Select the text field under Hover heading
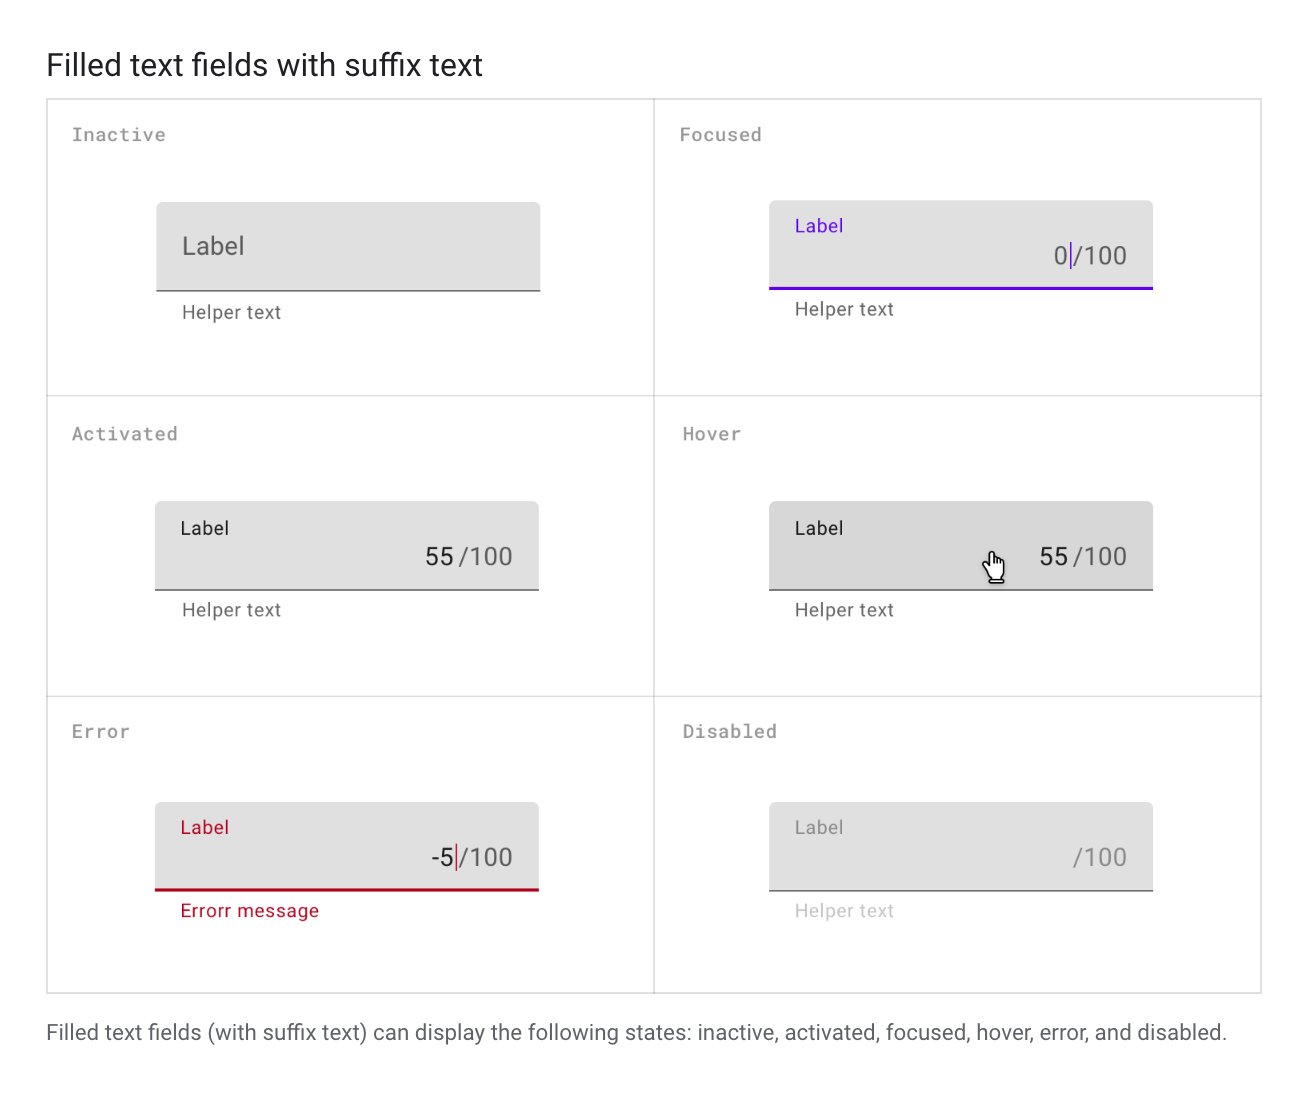The image size is (1290, 1096). point(900,546)
